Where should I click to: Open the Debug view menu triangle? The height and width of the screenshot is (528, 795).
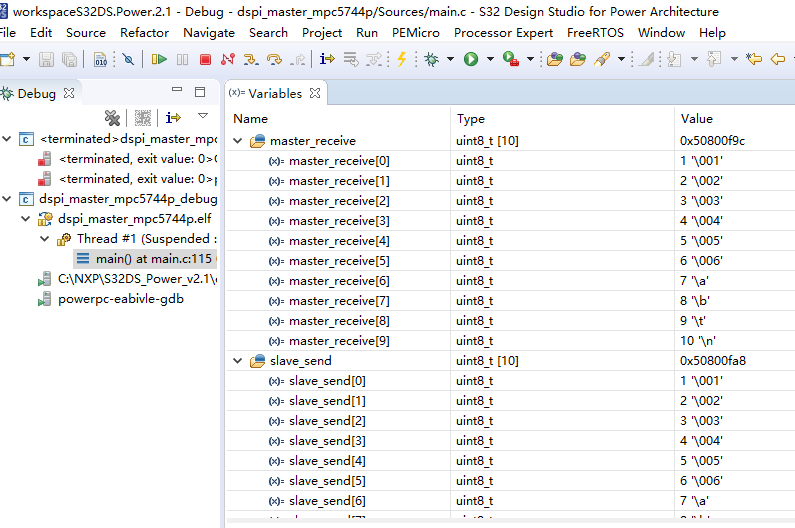pyautogui.click(x=203, y=116)
